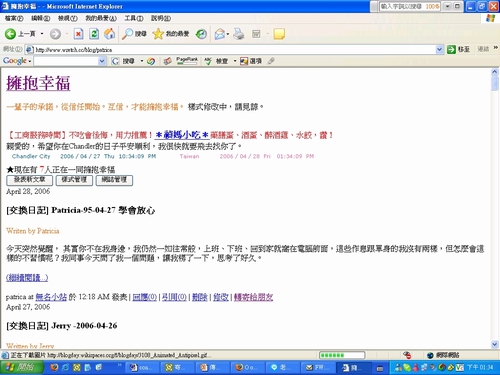Click the 網誌管理 button
Image resolution: width=500 pixels, height=375 pixels.
click(x=114, y=180)
